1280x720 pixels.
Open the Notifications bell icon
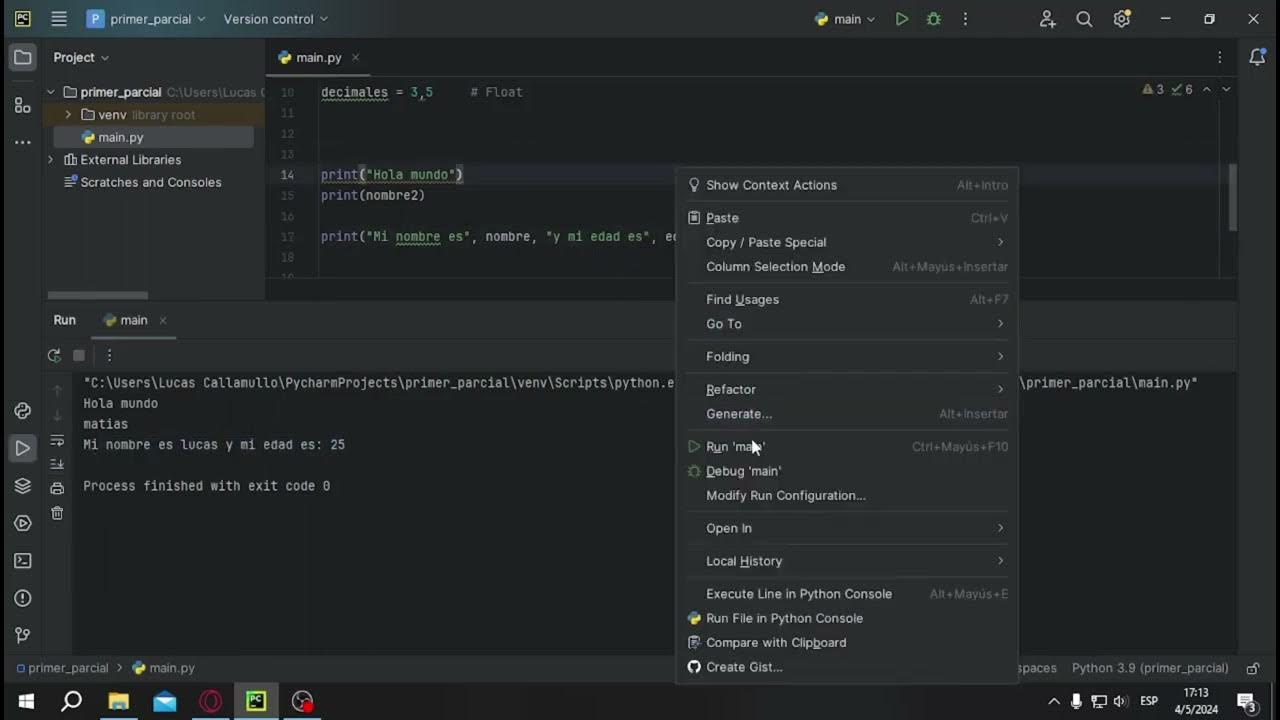click(x=1258, y=57)
